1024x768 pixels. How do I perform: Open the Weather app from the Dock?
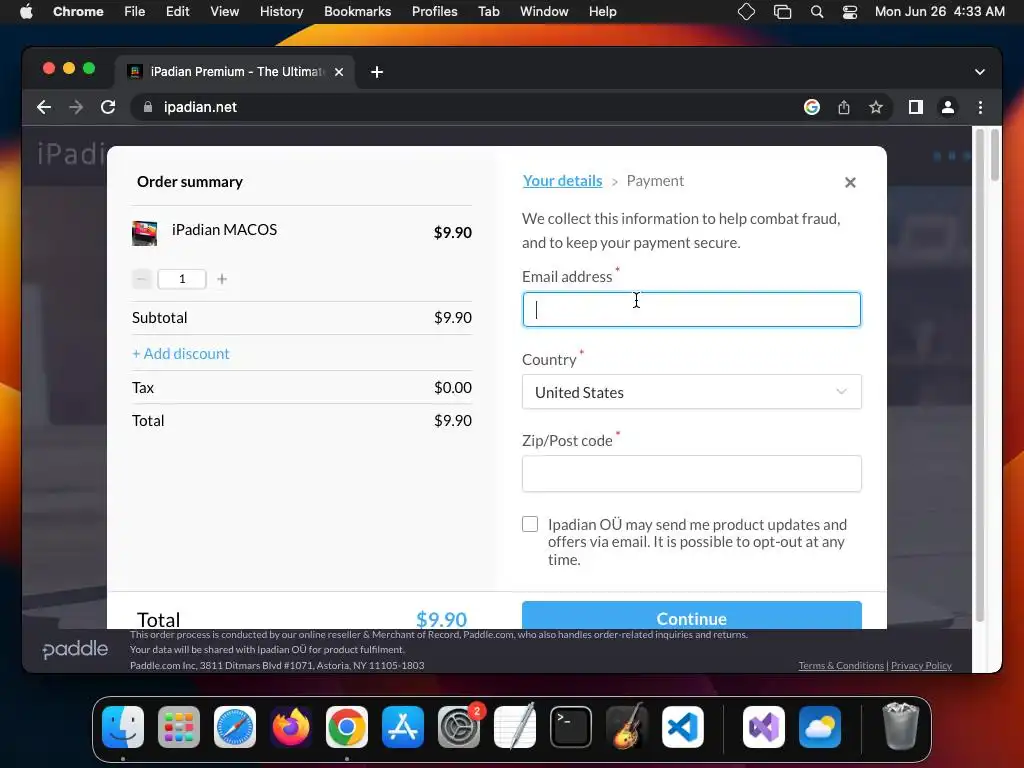pyautogui.click(x=820, y=727)
